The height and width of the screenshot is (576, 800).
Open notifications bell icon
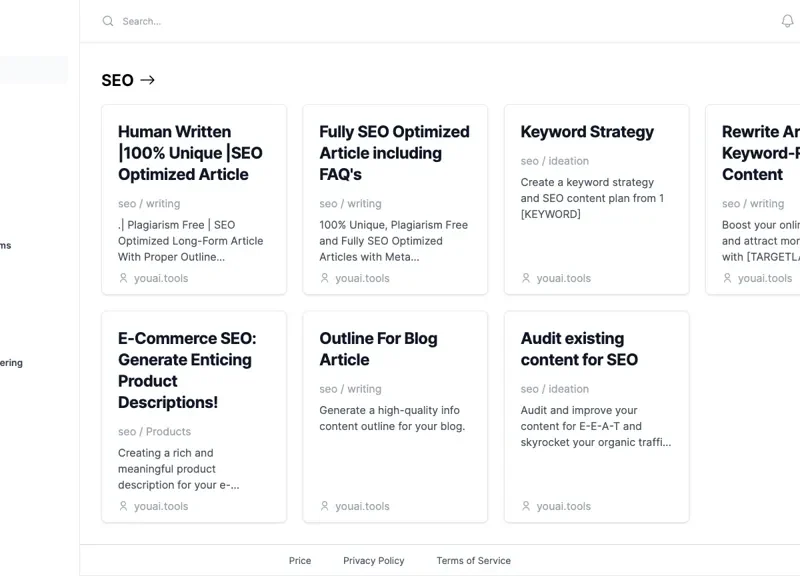pos(787,21)
